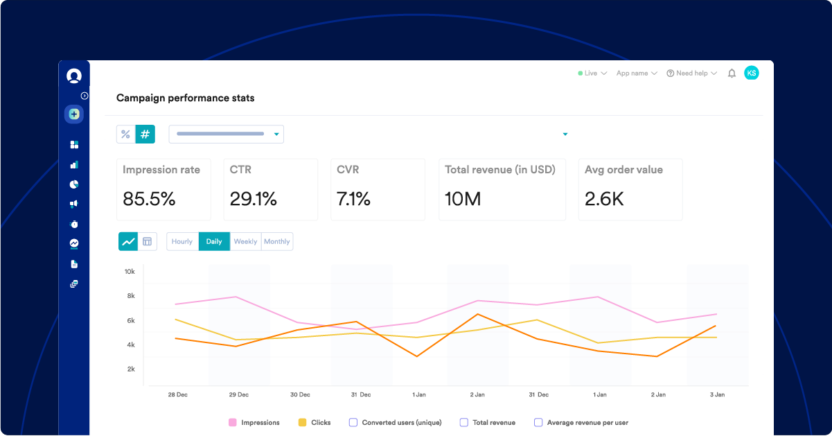The image size is (832, 436).
Task: Select the Daily tab
Action: pos(214,241)
